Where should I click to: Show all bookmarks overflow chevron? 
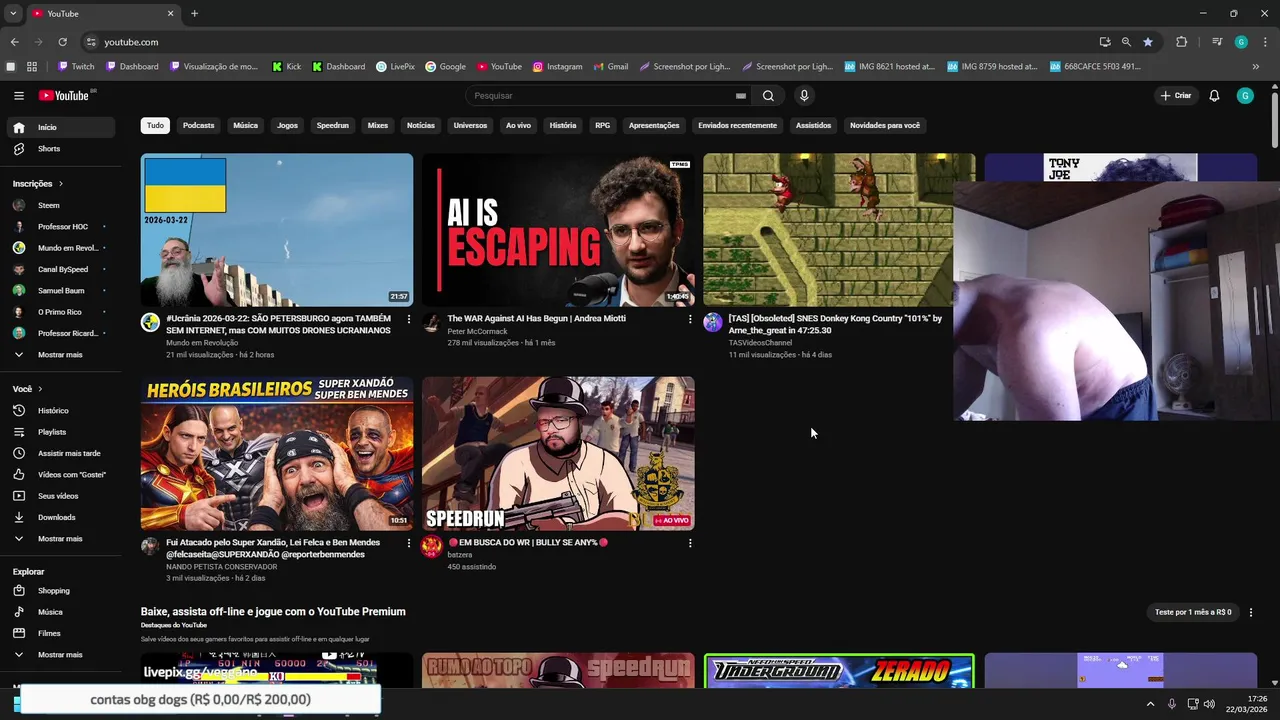(1256, 67)
